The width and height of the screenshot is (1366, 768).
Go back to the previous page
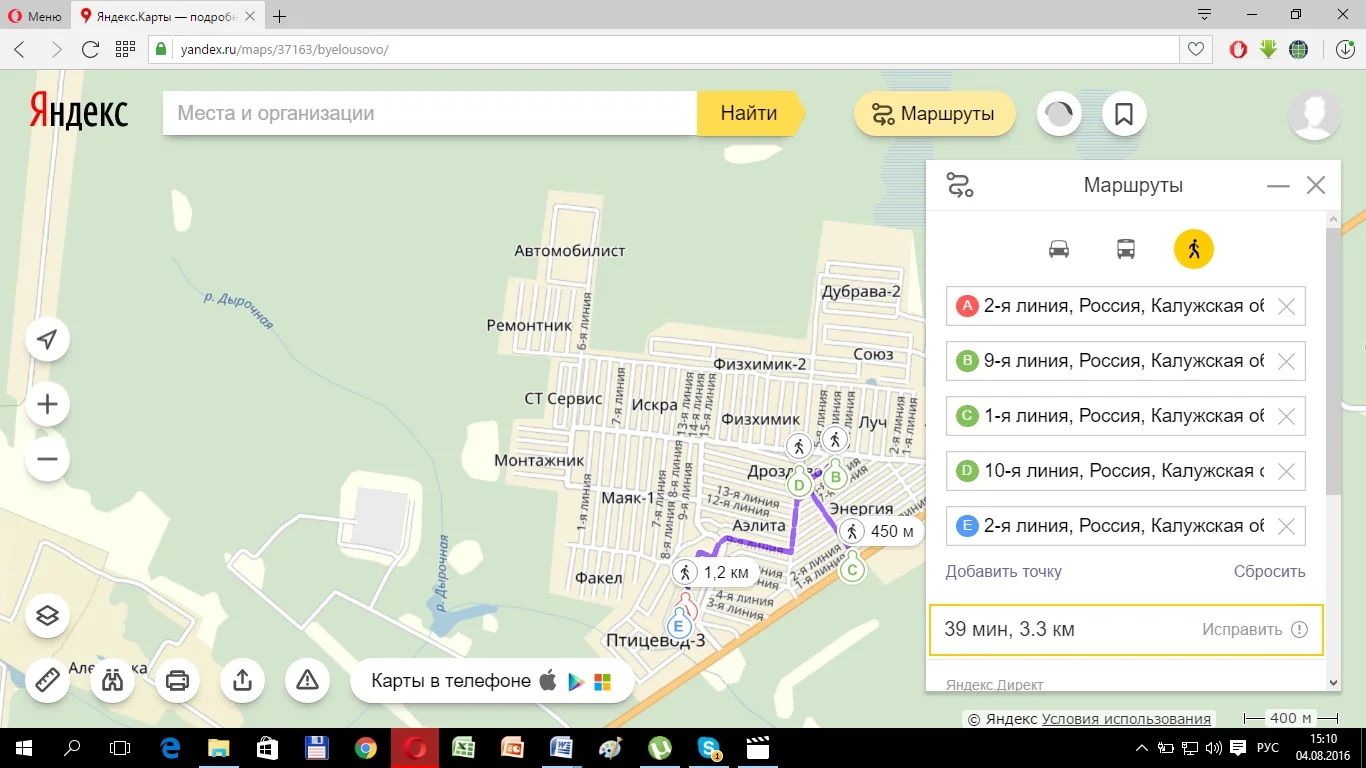(20, 49)
